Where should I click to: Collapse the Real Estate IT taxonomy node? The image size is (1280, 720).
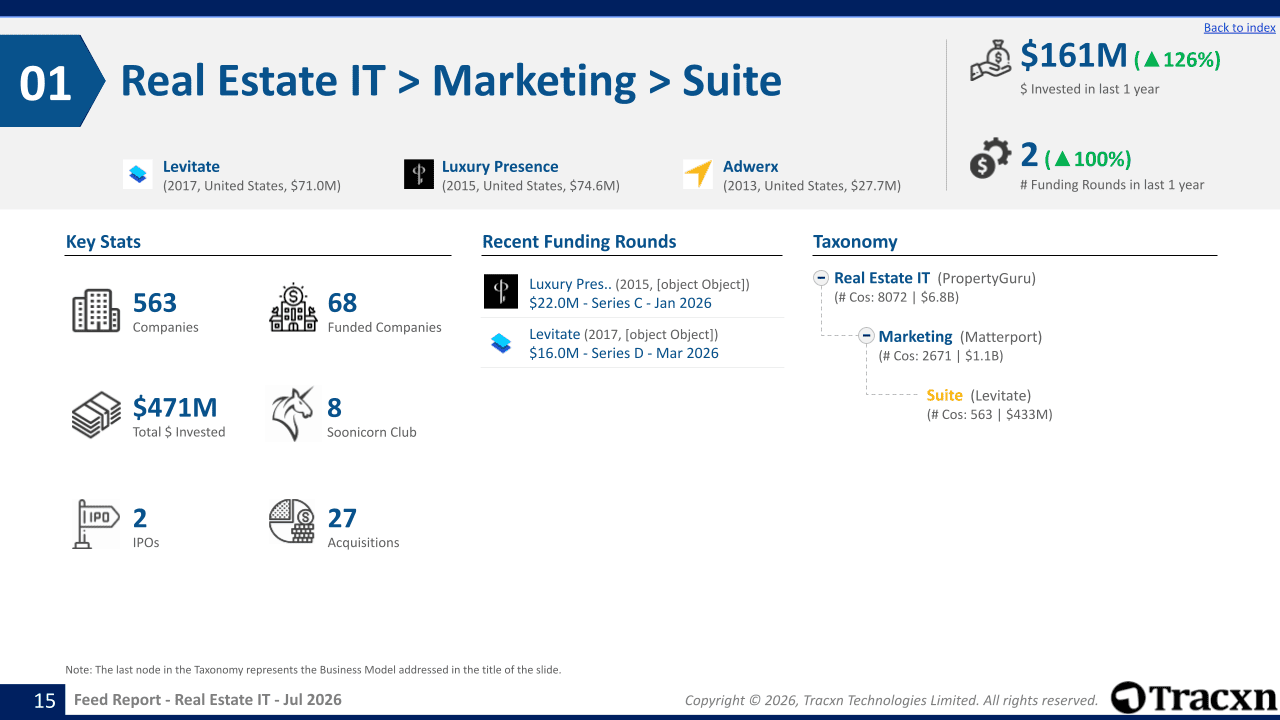click(821, 279)
